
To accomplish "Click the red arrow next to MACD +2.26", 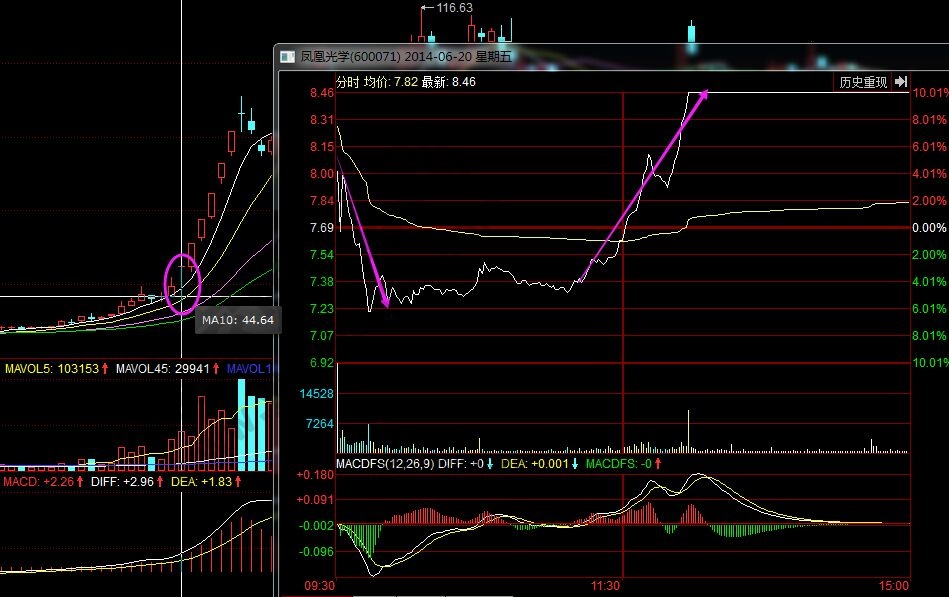I will tap(81, 482).
